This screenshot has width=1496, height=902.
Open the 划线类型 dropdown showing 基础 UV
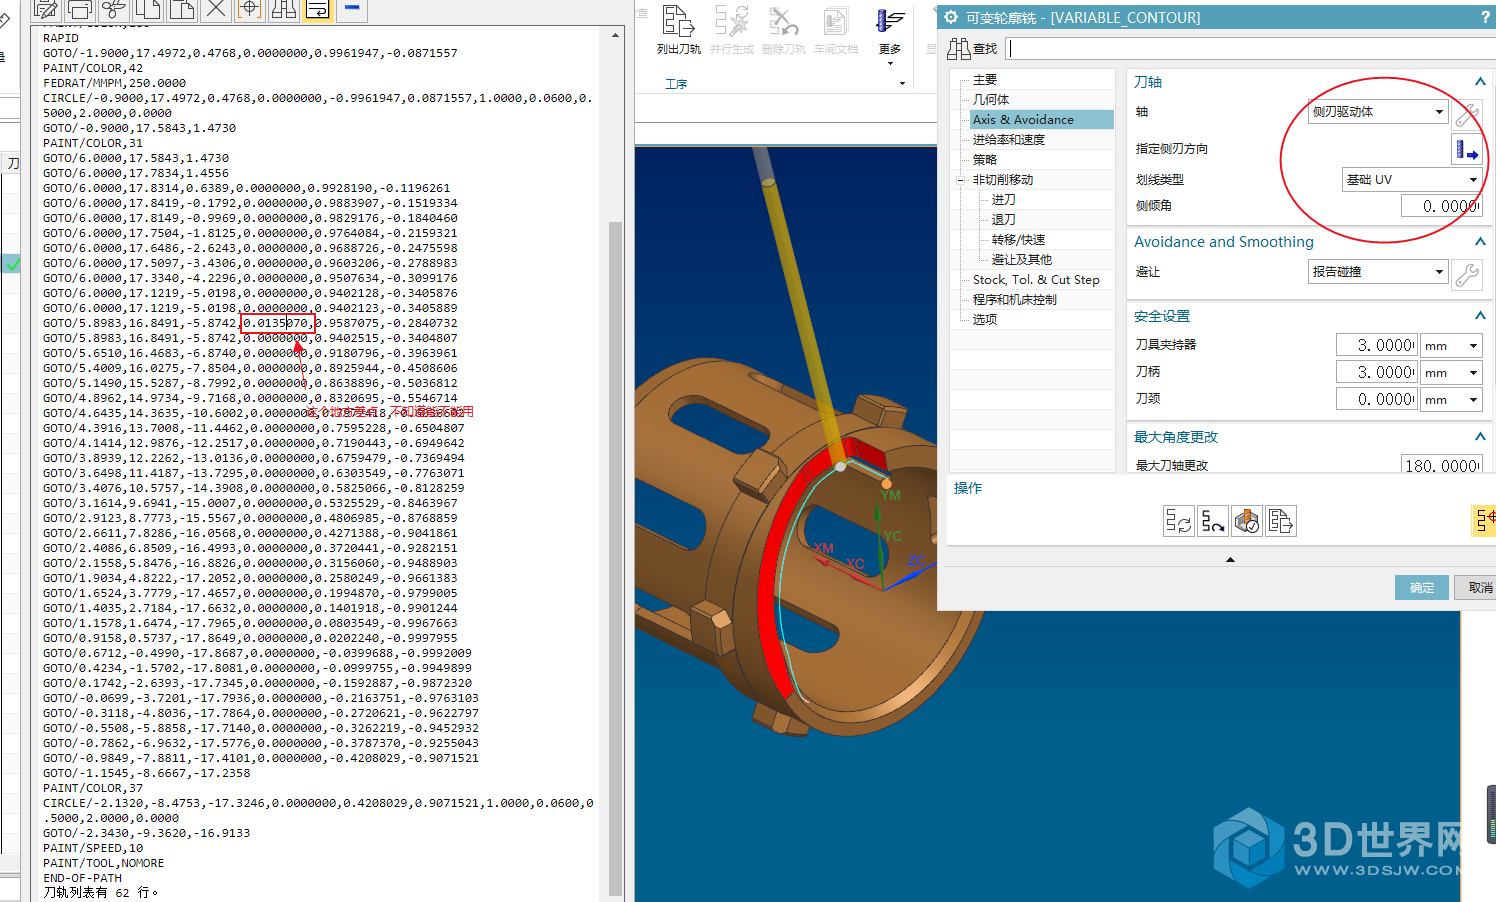(x=1411, y=179)
